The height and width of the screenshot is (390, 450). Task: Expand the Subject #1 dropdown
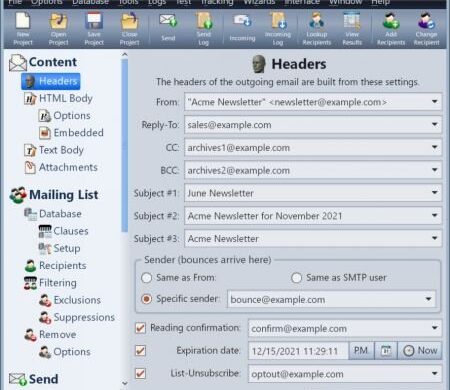click(x=434, y=192)
